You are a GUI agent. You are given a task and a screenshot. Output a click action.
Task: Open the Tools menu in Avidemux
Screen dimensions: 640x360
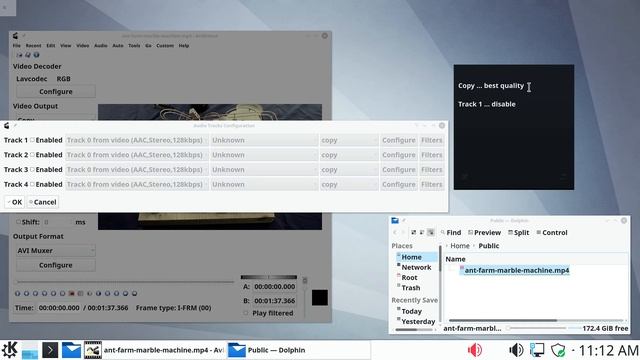point(134,46)
